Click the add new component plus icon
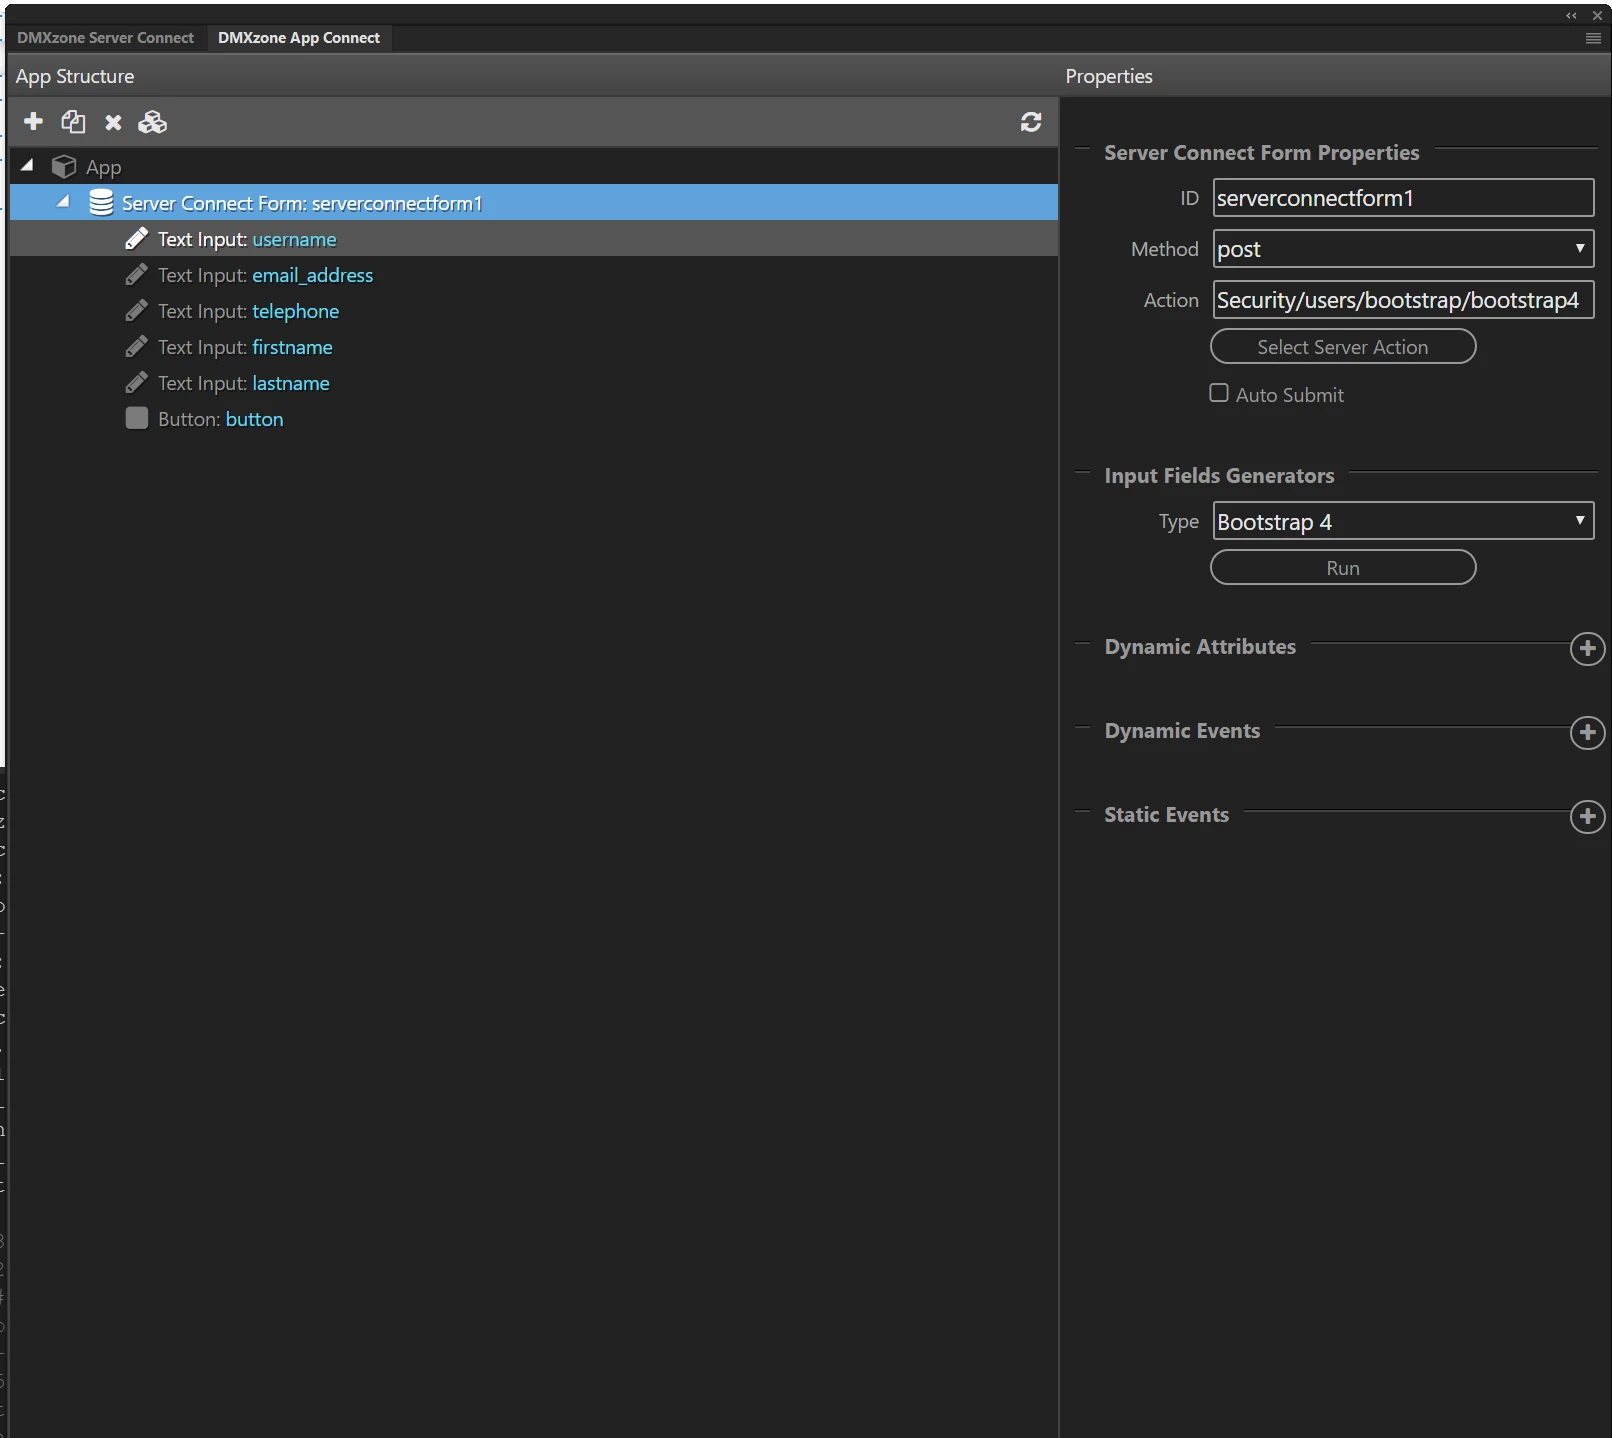 tap(33, 121)
